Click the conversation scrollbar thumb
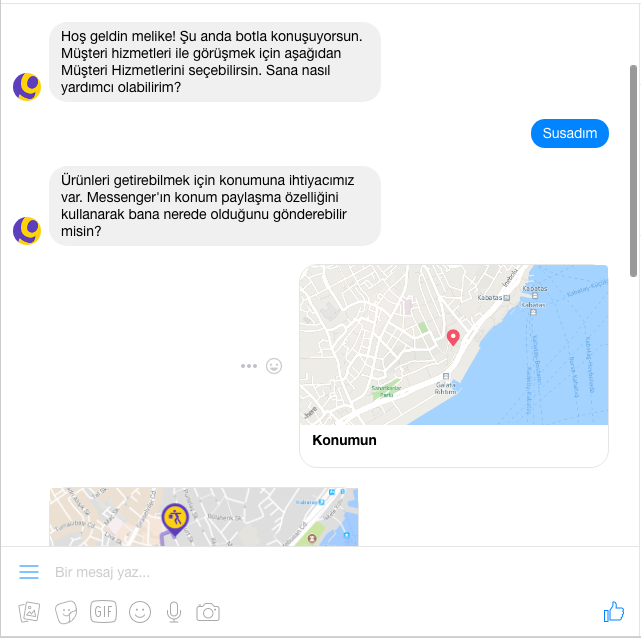 [634, 171]
